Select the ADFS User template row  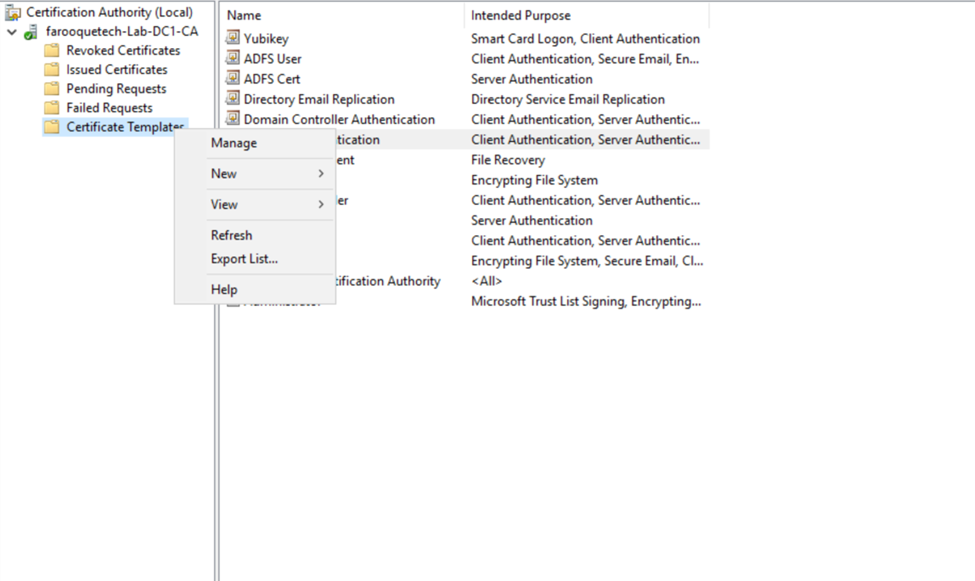(x=272, y=59)
